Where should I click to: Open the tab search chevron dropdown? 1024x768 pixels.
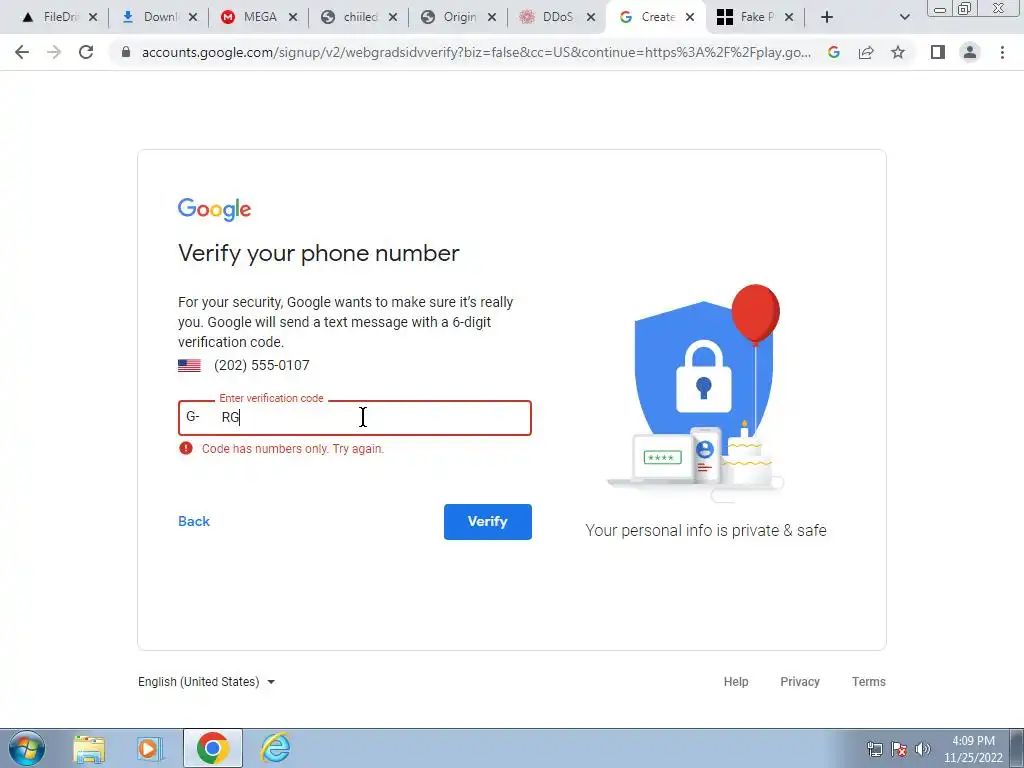click(x=904, y=17)
